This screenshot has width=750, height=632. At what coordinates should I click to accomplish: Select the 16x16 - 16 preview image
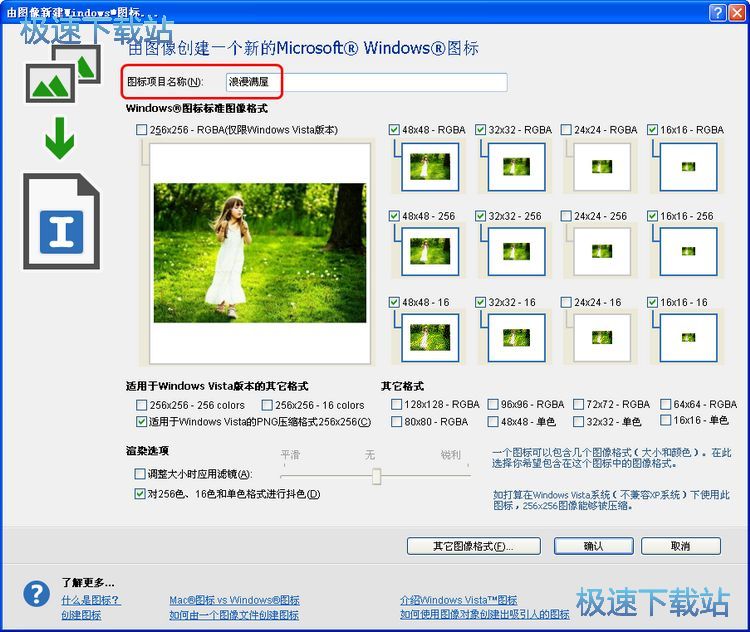click(x=688, y=337)
